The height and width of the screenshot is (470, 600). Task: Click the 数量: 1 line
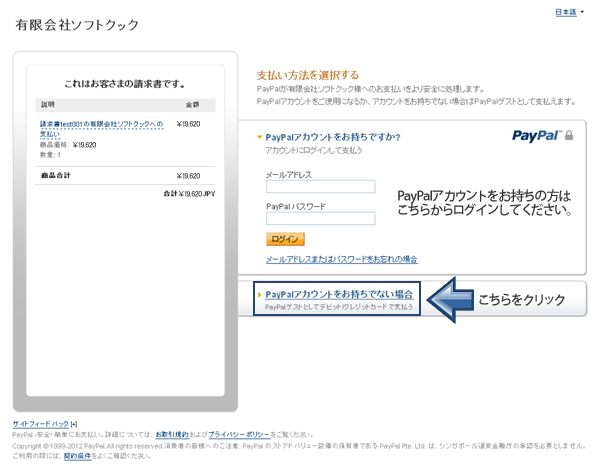pyautogui.click(x=50, y=155)
